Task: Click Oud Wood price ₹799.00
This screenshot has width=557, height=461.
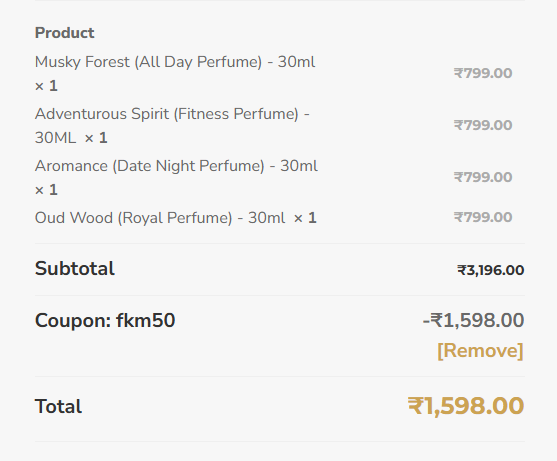Action: 483,217
